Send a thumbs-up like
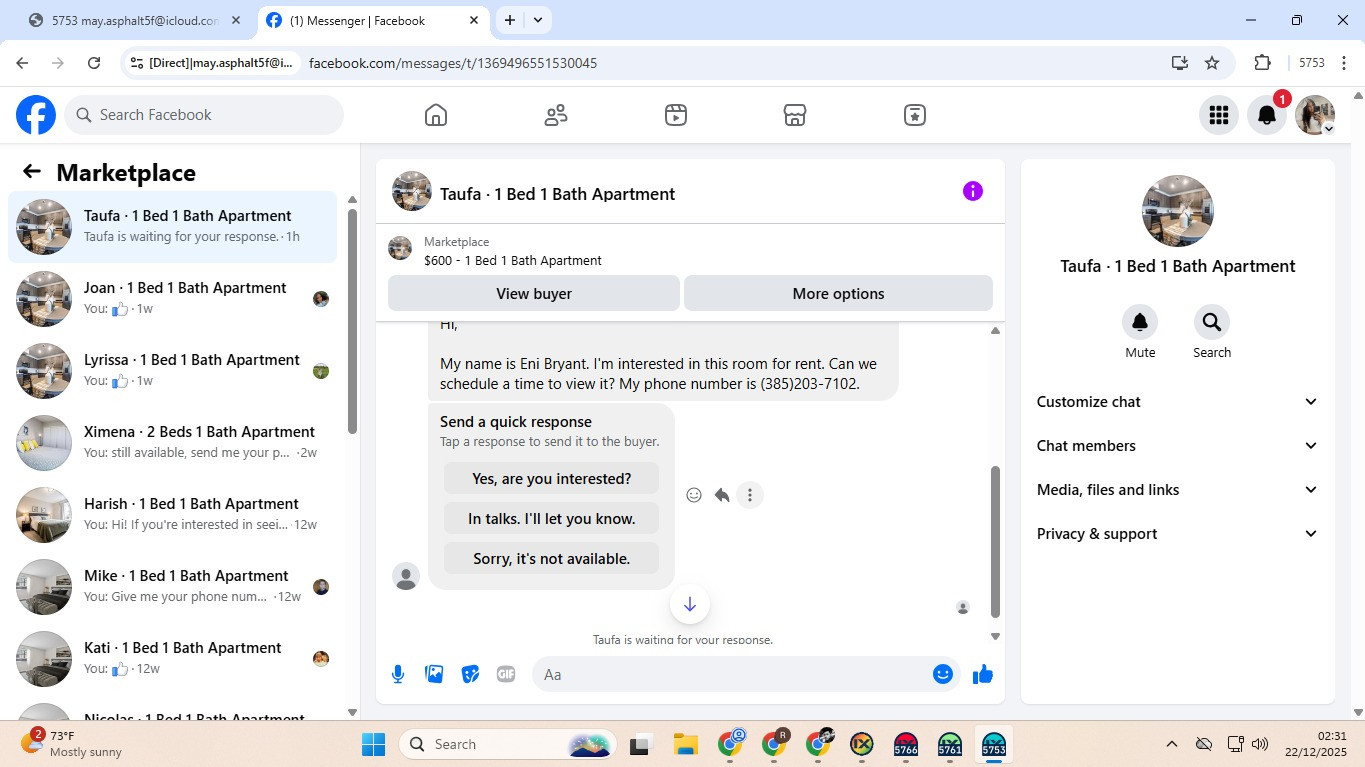This screenshot has height=767, width=1365. click(x=983, y=674)
